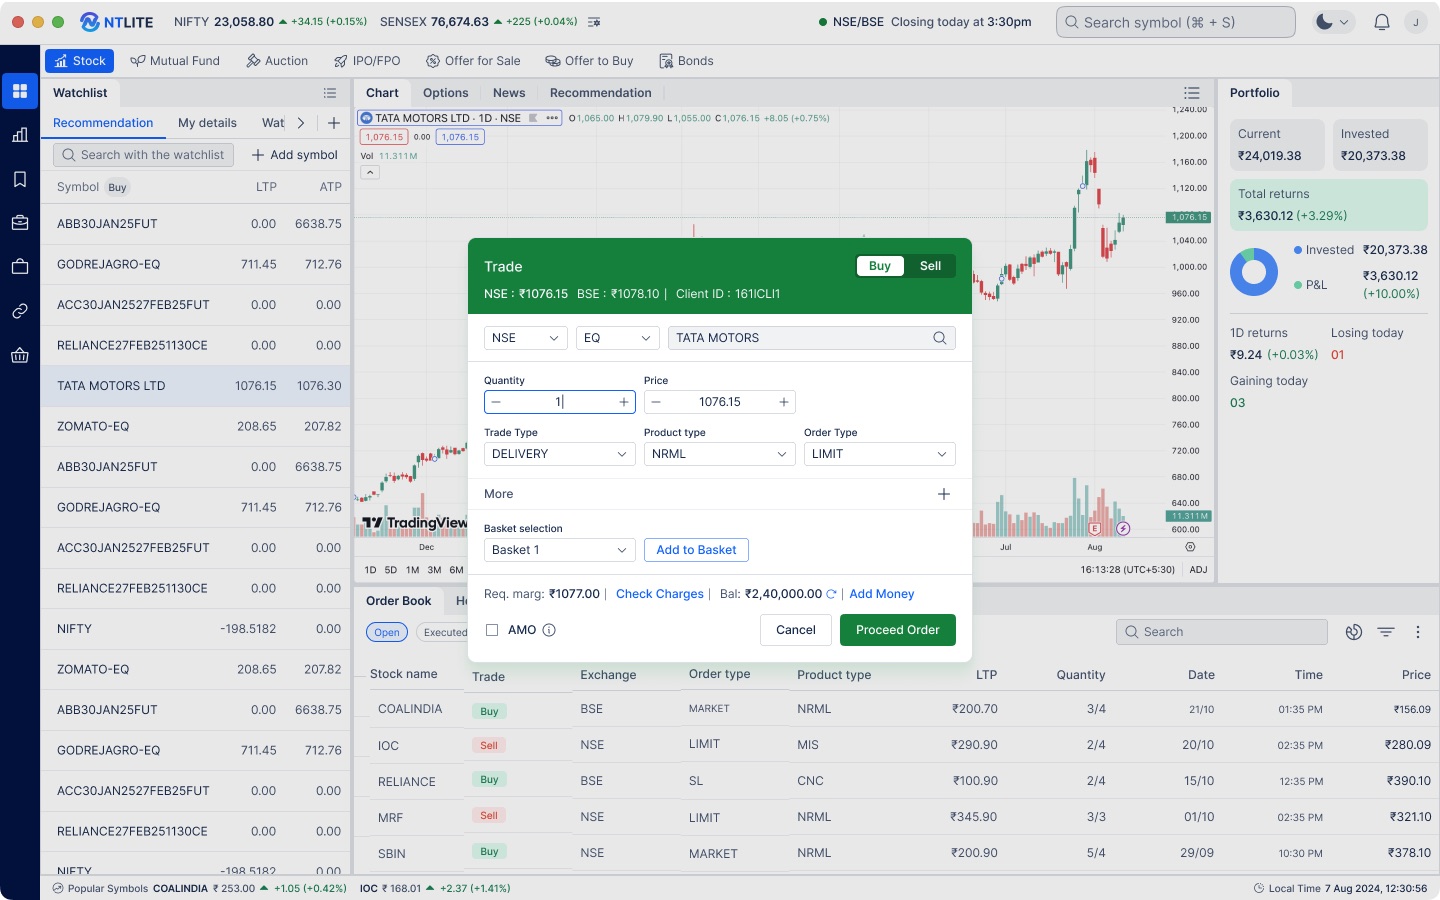Decrease price with the minus stepper

[x=656, y=402]
